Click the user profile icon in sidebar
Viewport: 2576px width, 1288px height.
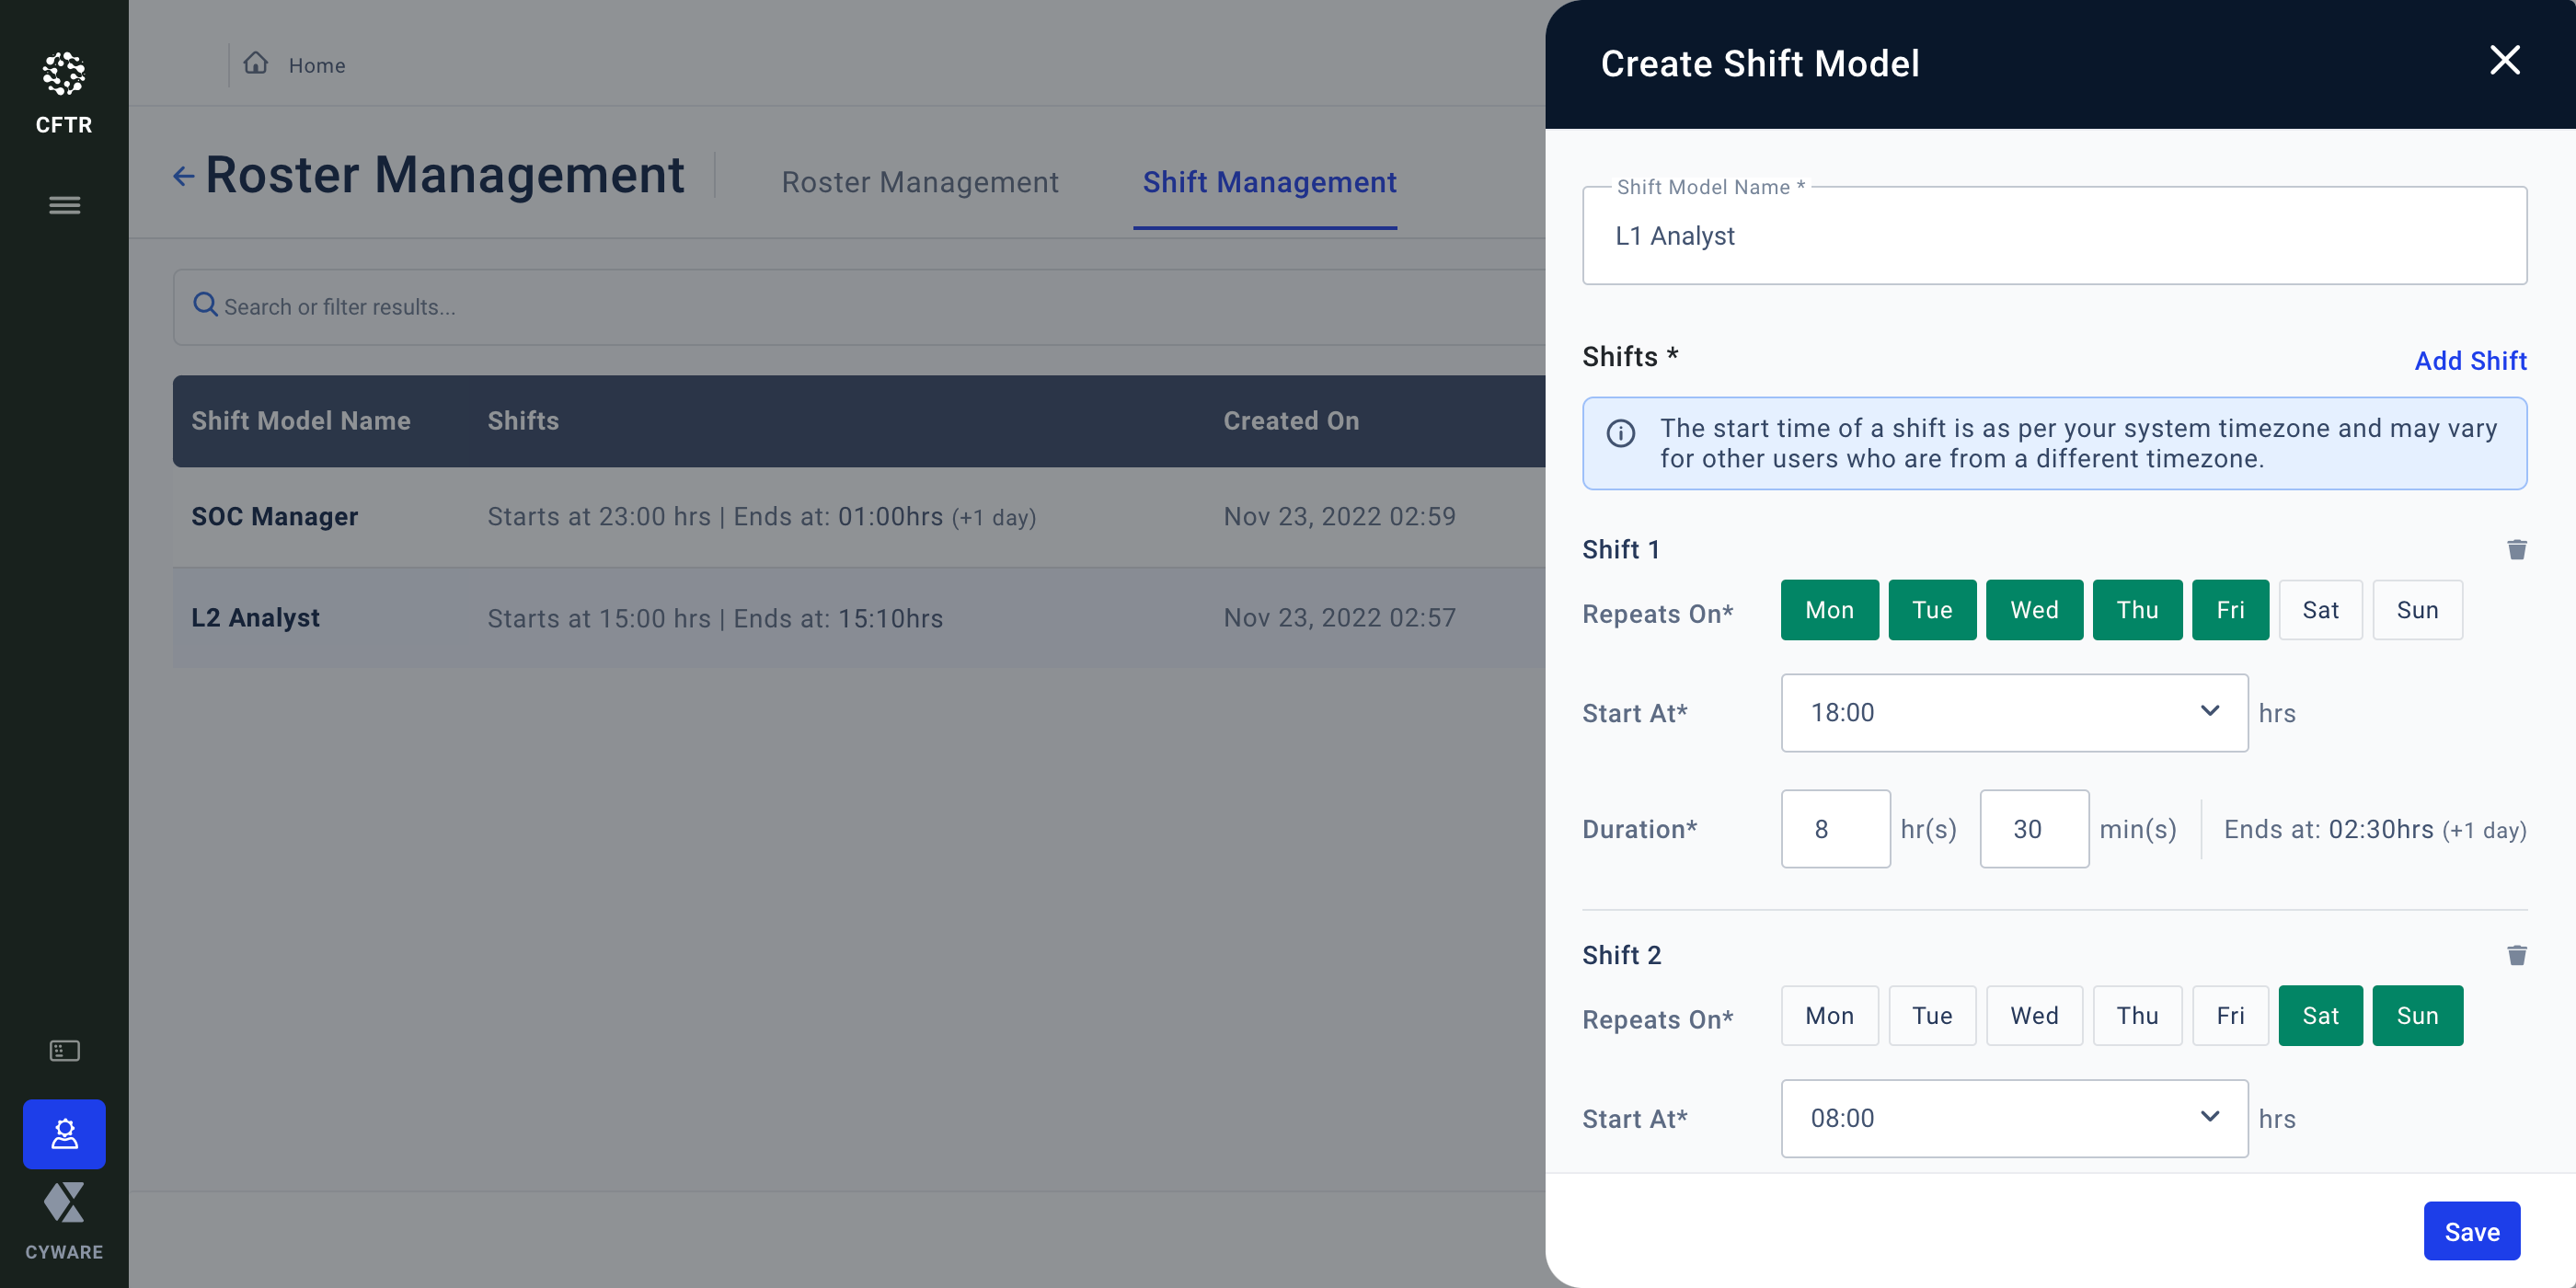click(x=64, y=1133)
